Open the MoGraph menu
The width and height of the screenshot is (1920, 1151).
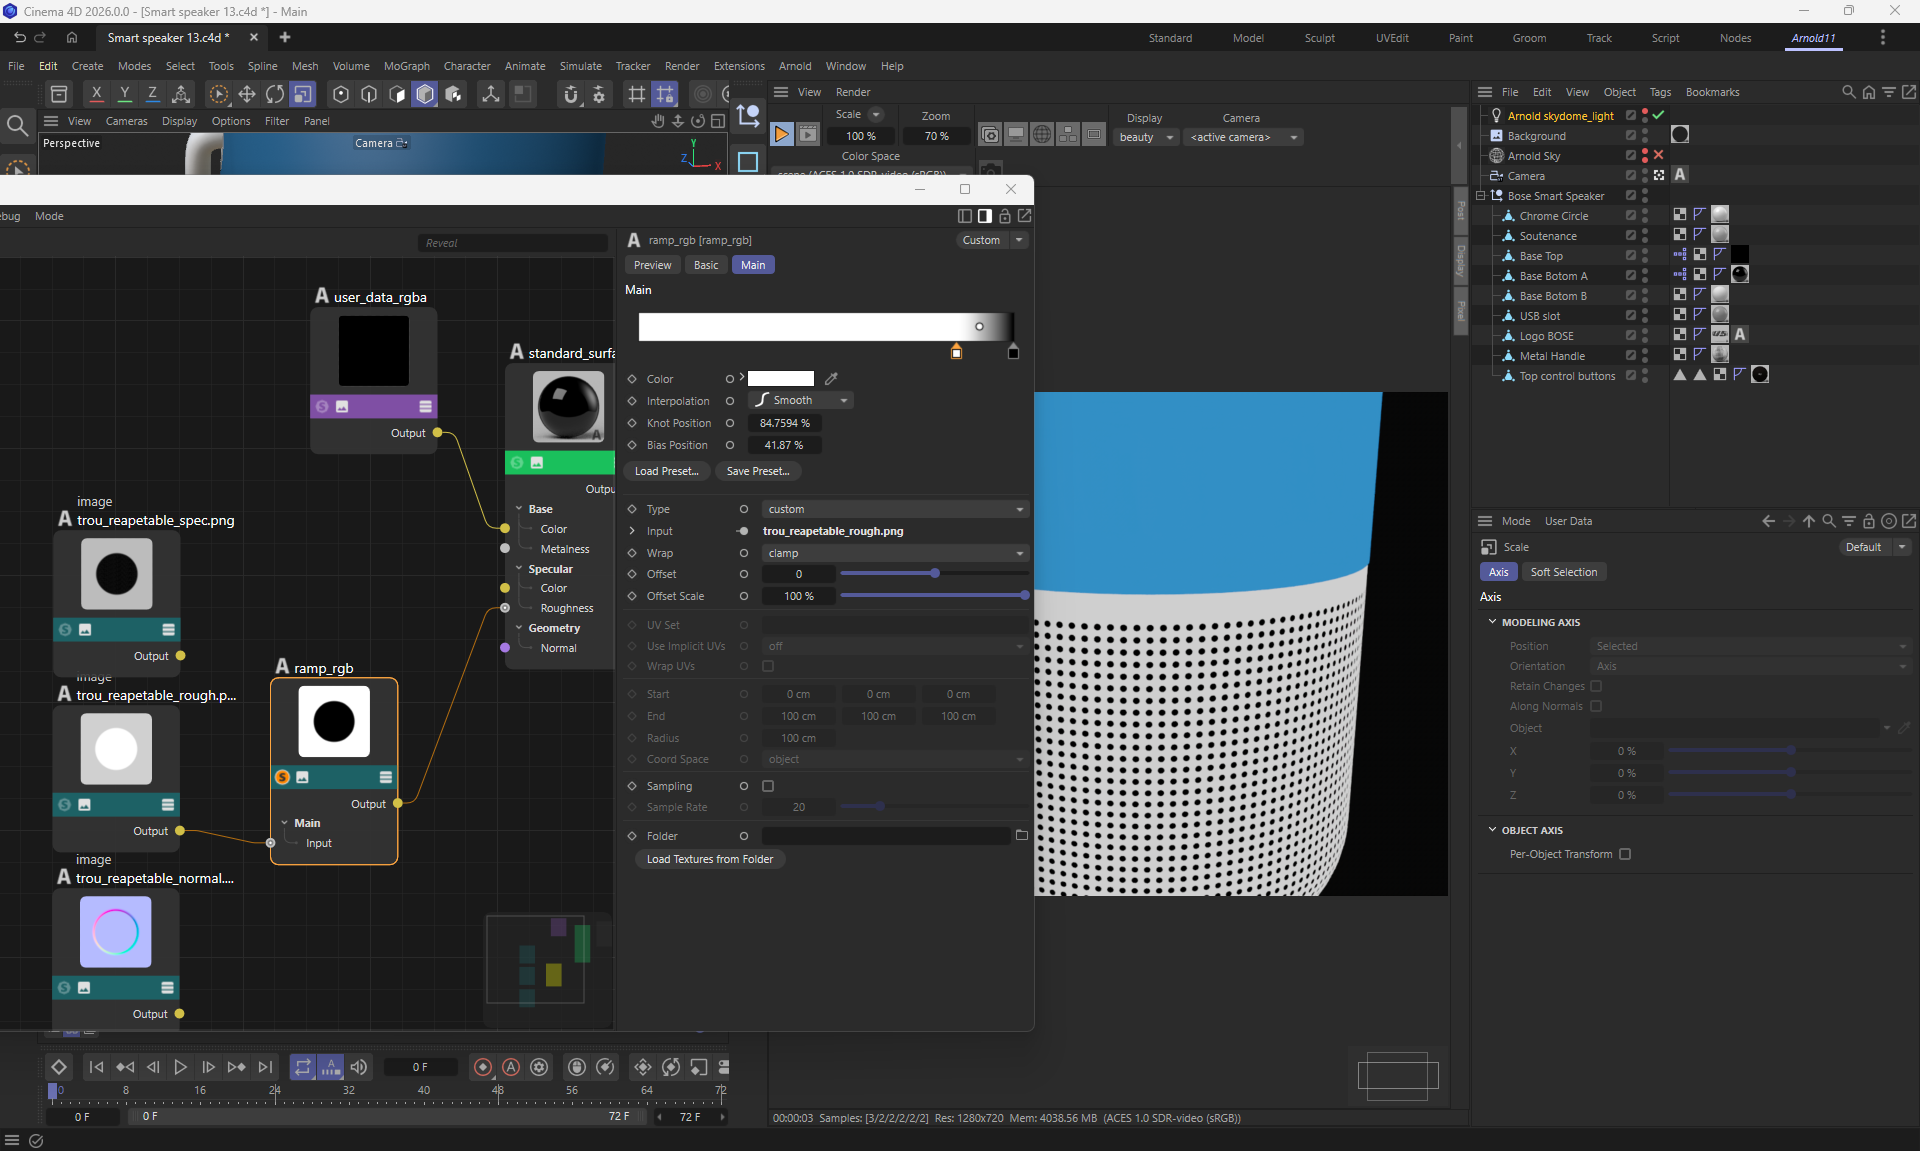pyautogui.click(x=406, y=66)
